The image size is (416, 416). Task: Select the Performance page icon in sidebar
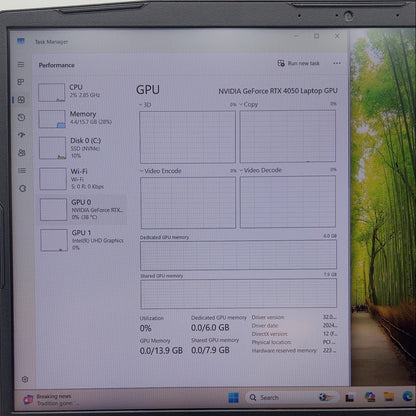point(21,100)
